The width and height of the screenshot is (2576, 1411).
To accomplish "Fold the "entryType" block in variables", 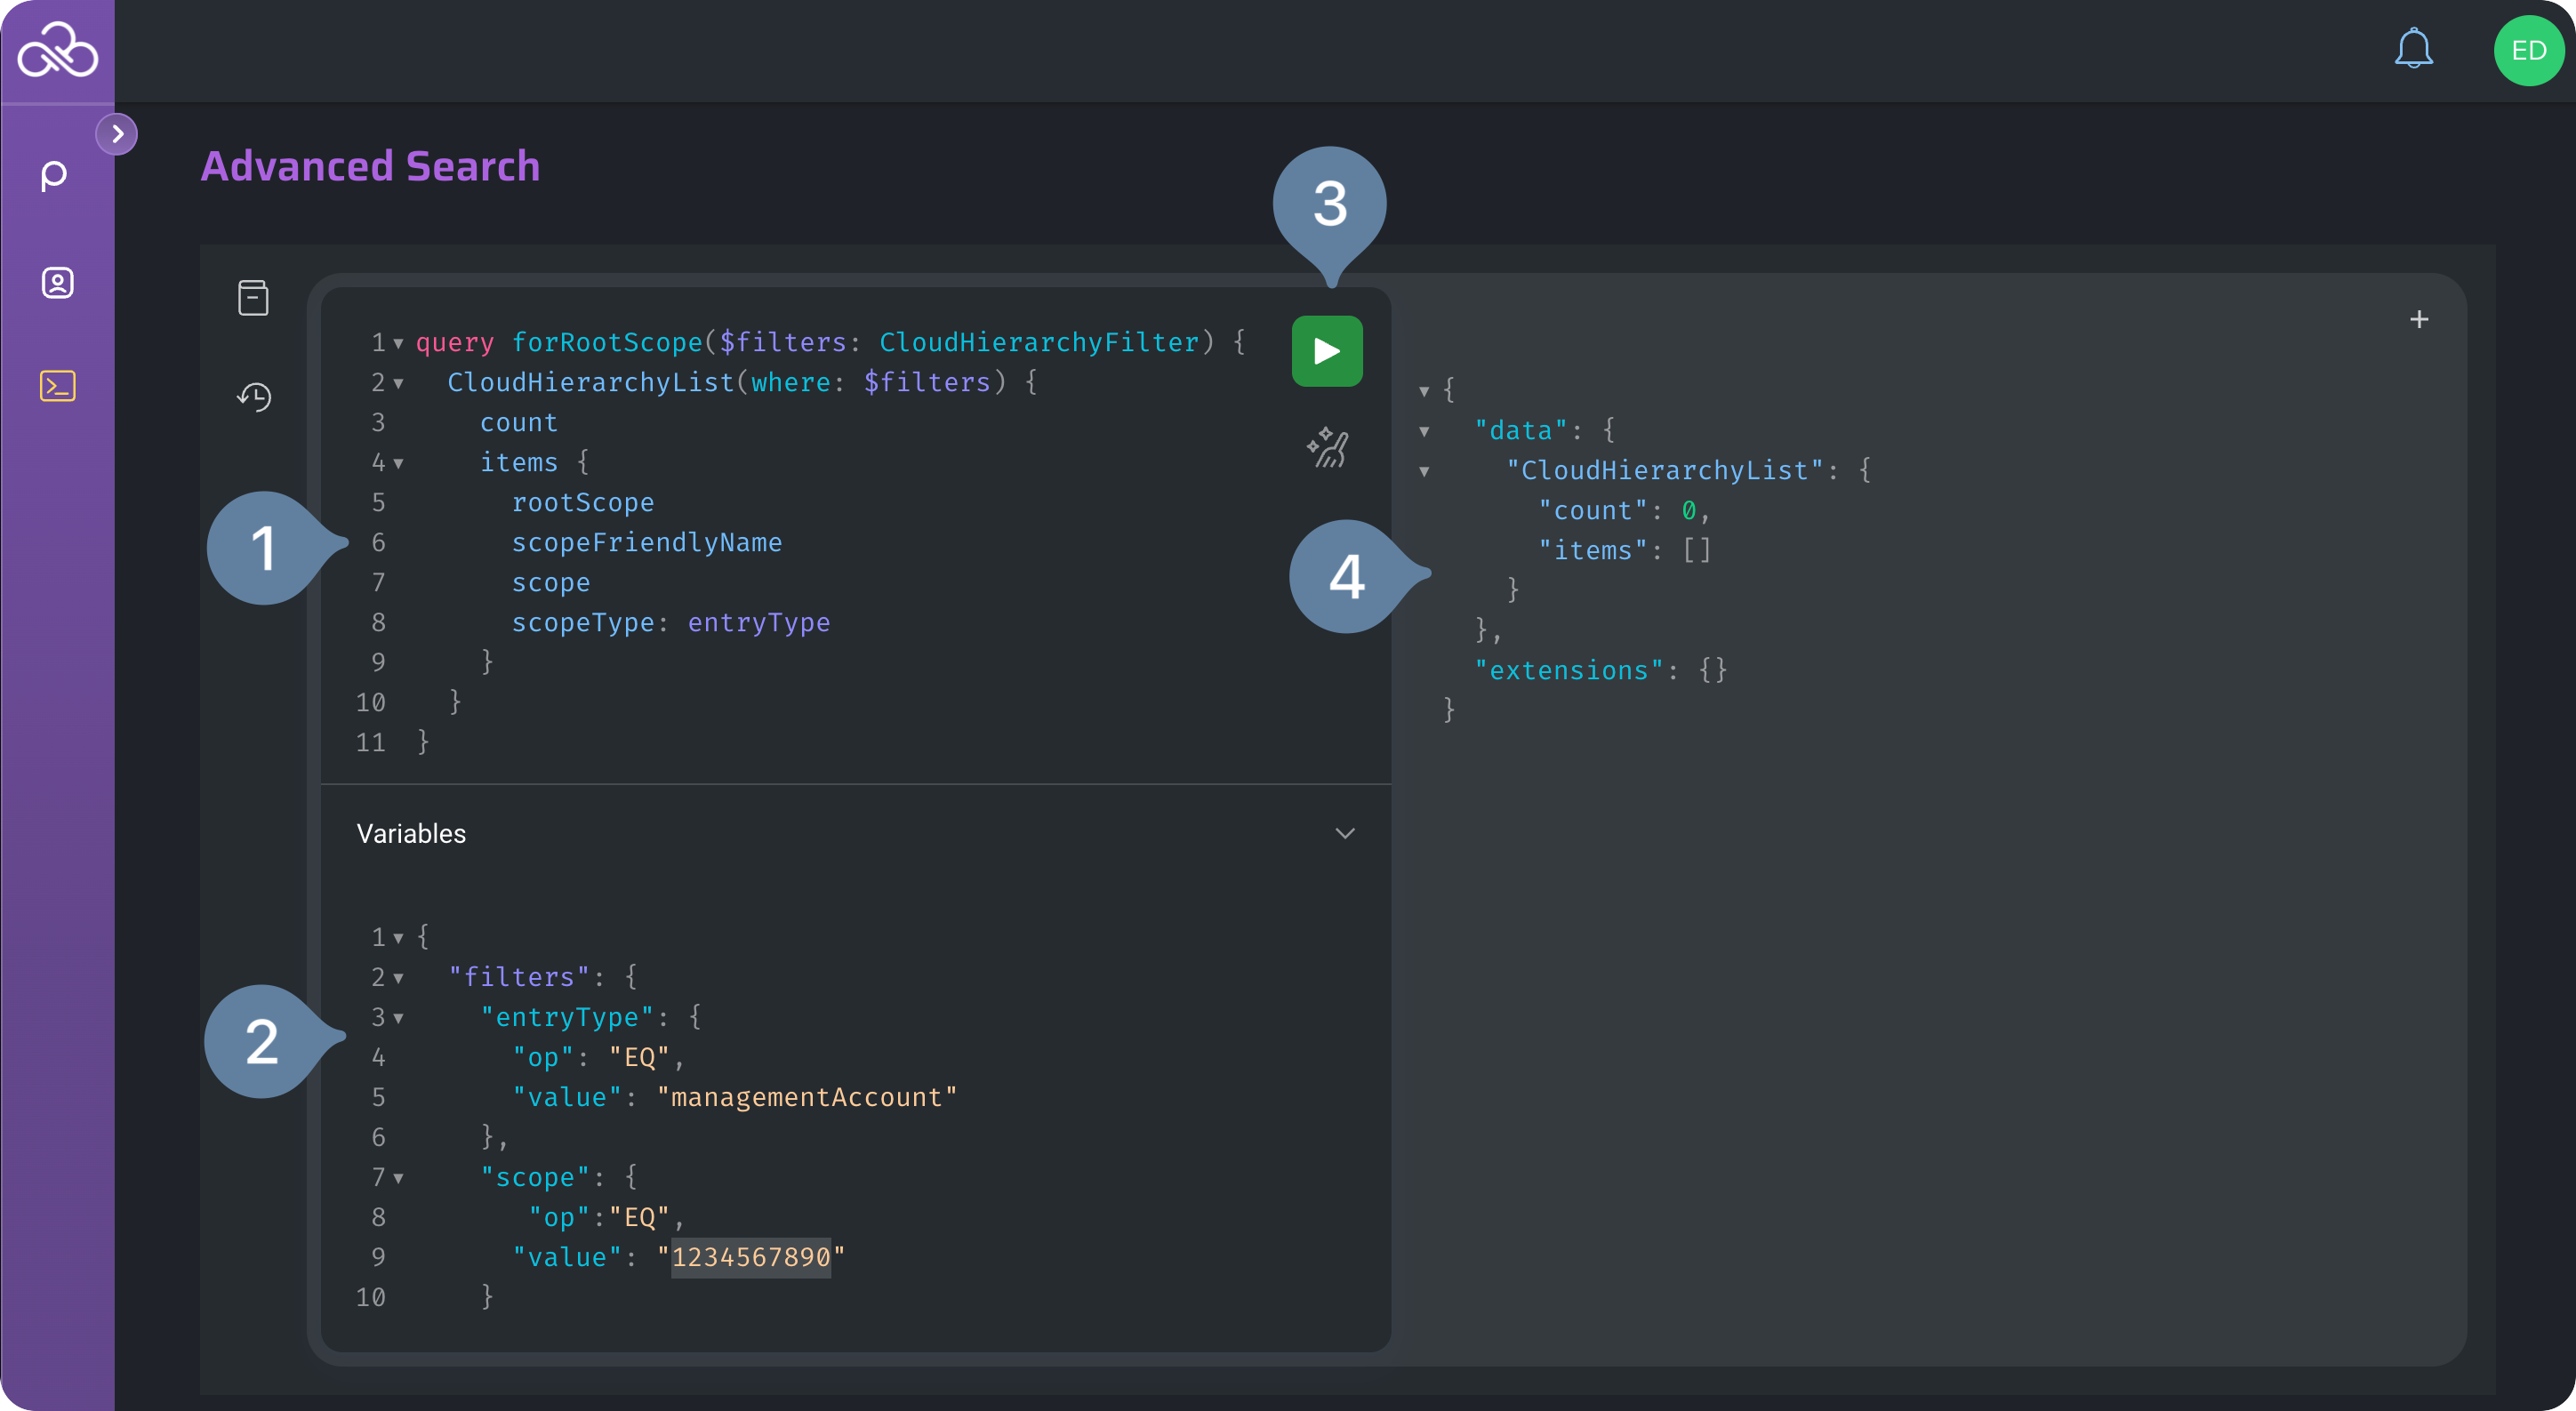I will tap(398, 1018).
